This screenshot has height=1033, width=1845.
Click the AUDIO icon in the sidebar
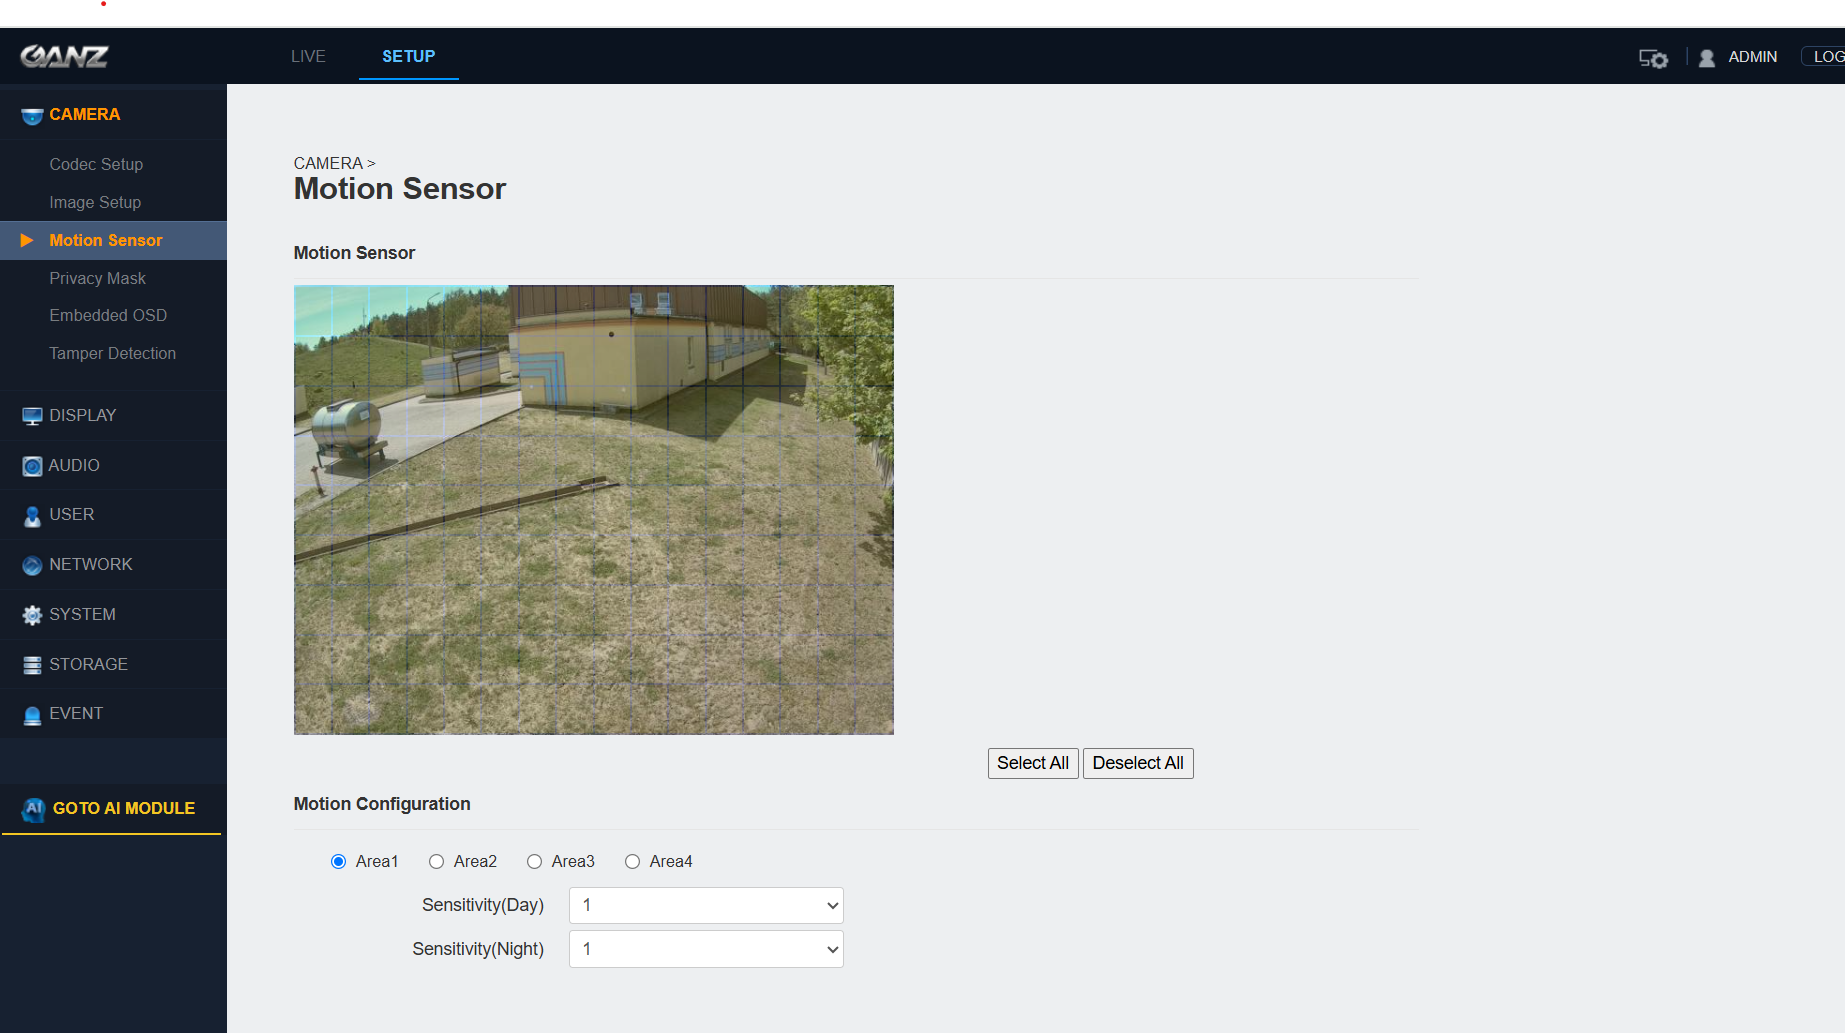click(x=31, y=465)
